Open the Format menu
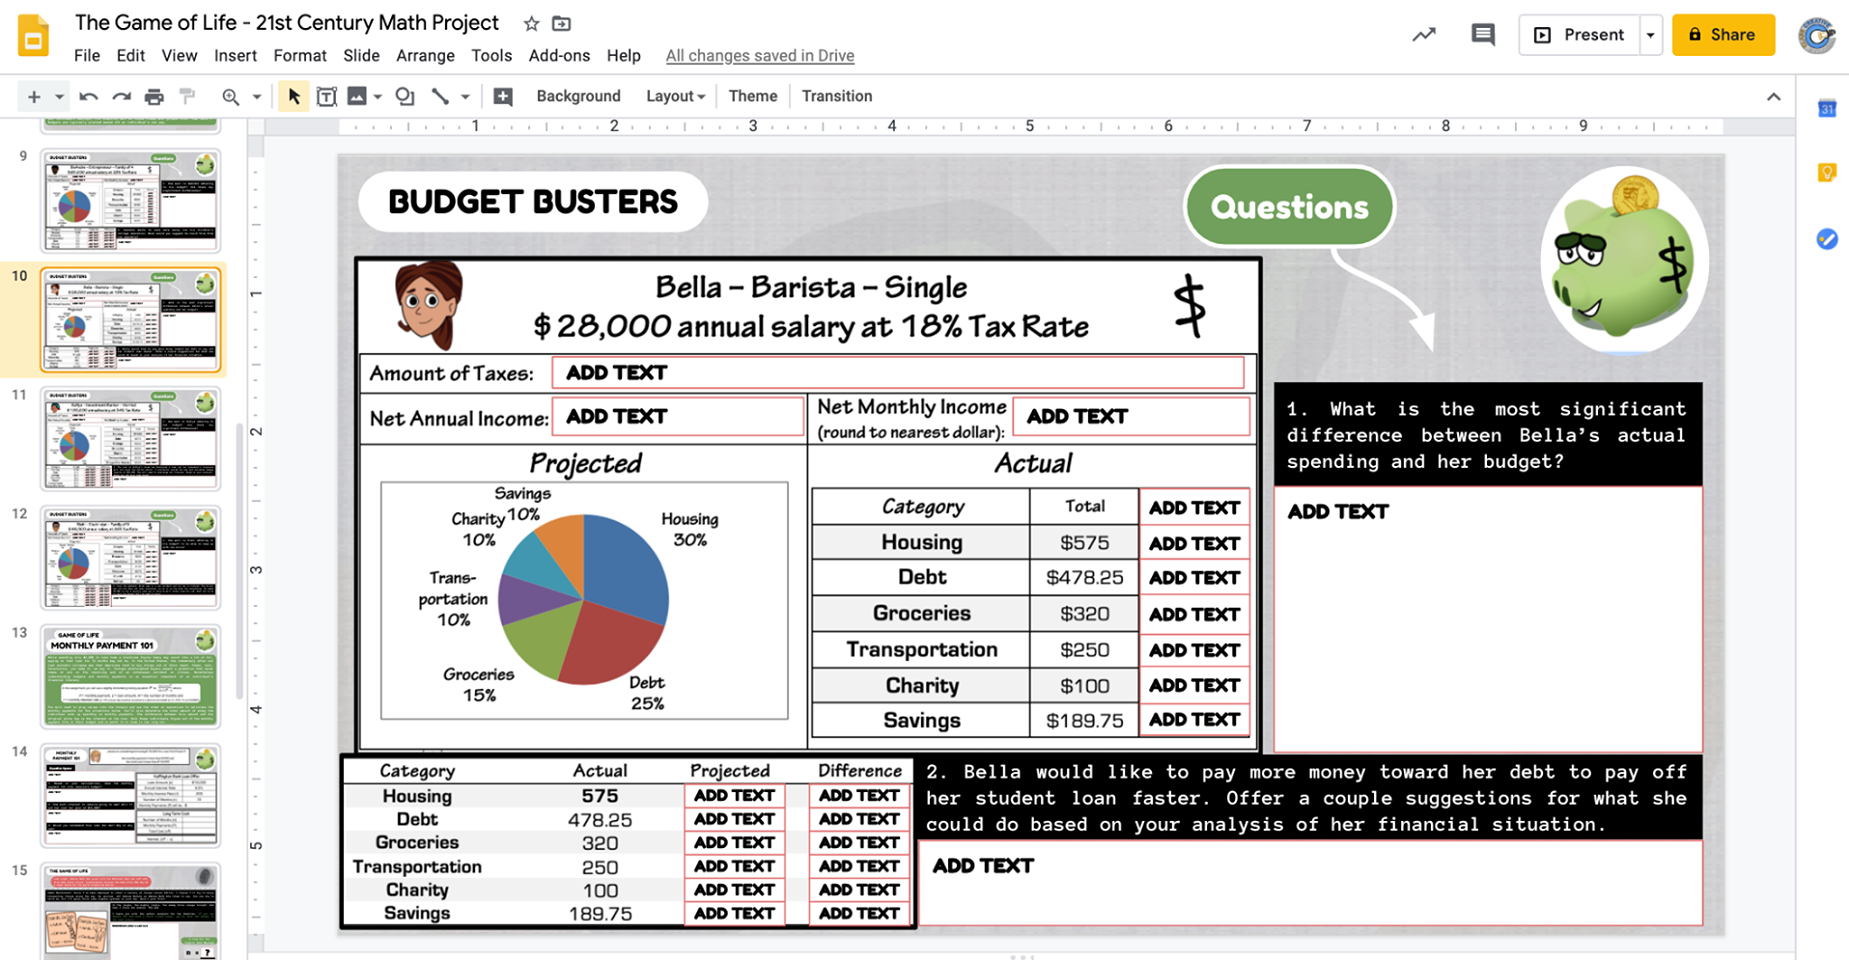 (300, 56)
